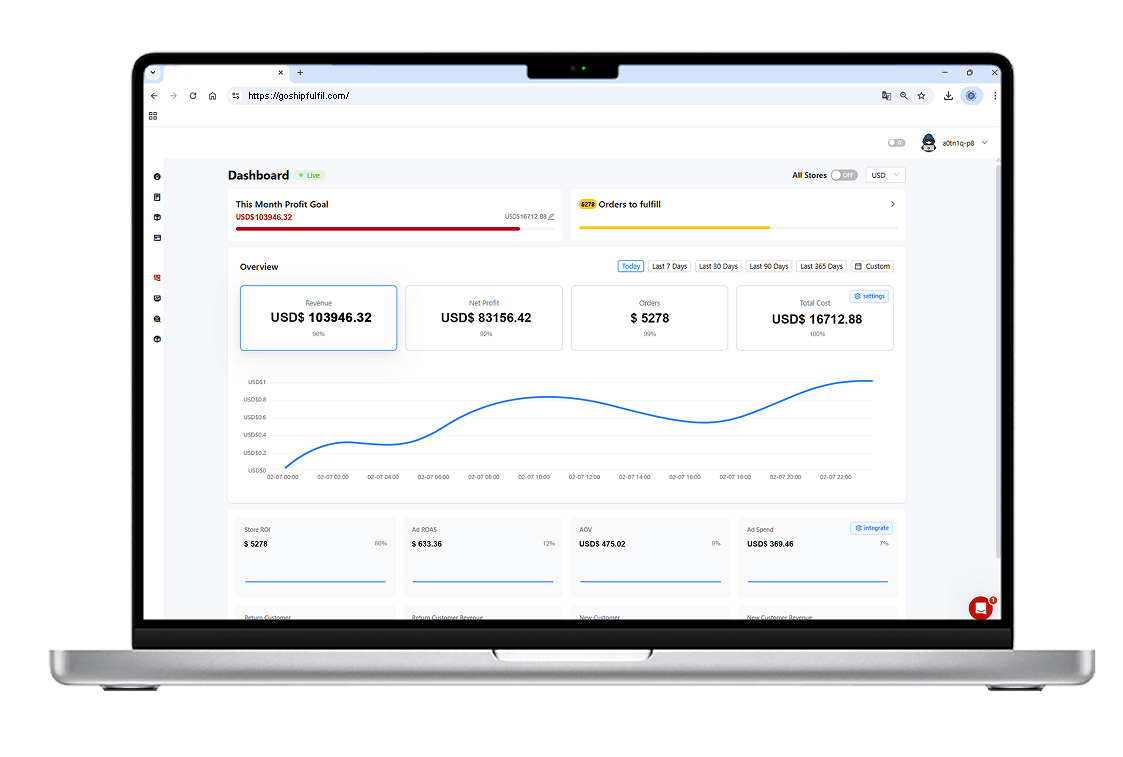Toggle the small switch beside the user avatar
This screenshot has height=757, width=1123.
896,143
